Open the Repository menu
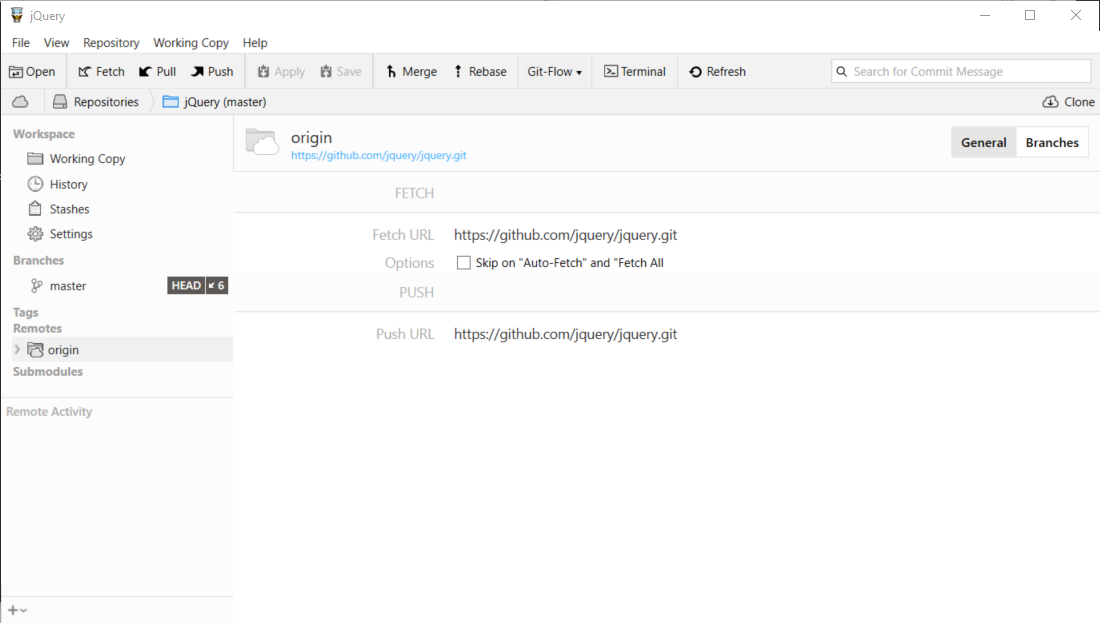This screenshot has width=1100, height=623. pos(111,43)
